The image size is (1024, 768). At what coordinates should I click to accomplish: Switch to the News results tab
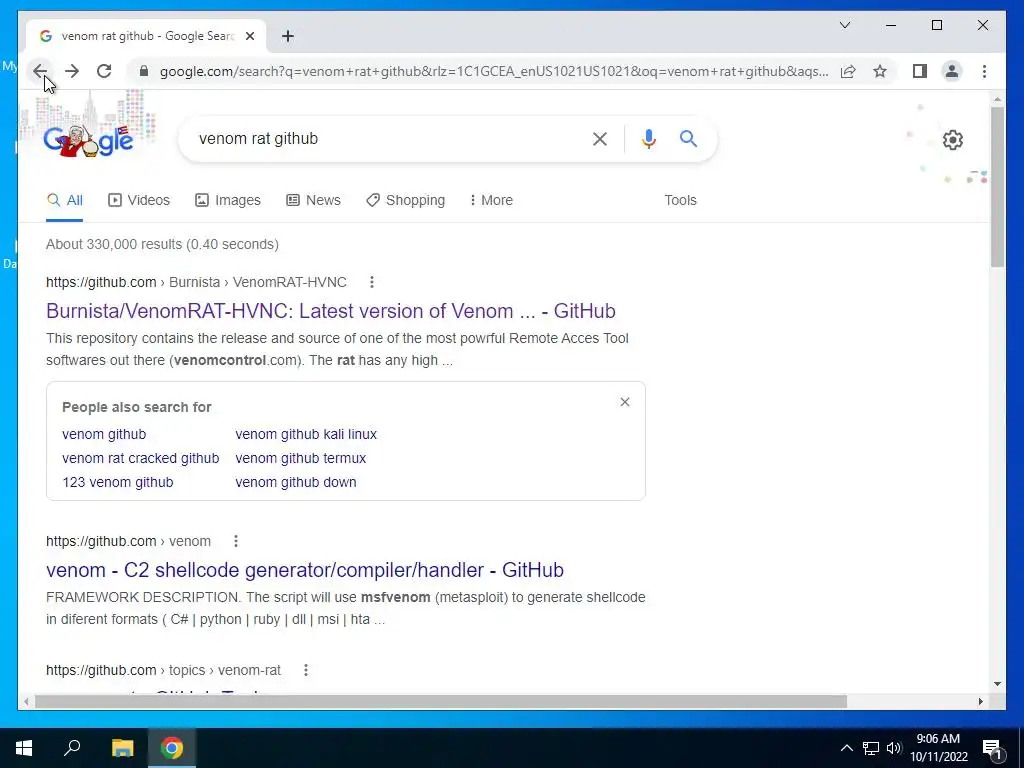click(x=313, y=200)
